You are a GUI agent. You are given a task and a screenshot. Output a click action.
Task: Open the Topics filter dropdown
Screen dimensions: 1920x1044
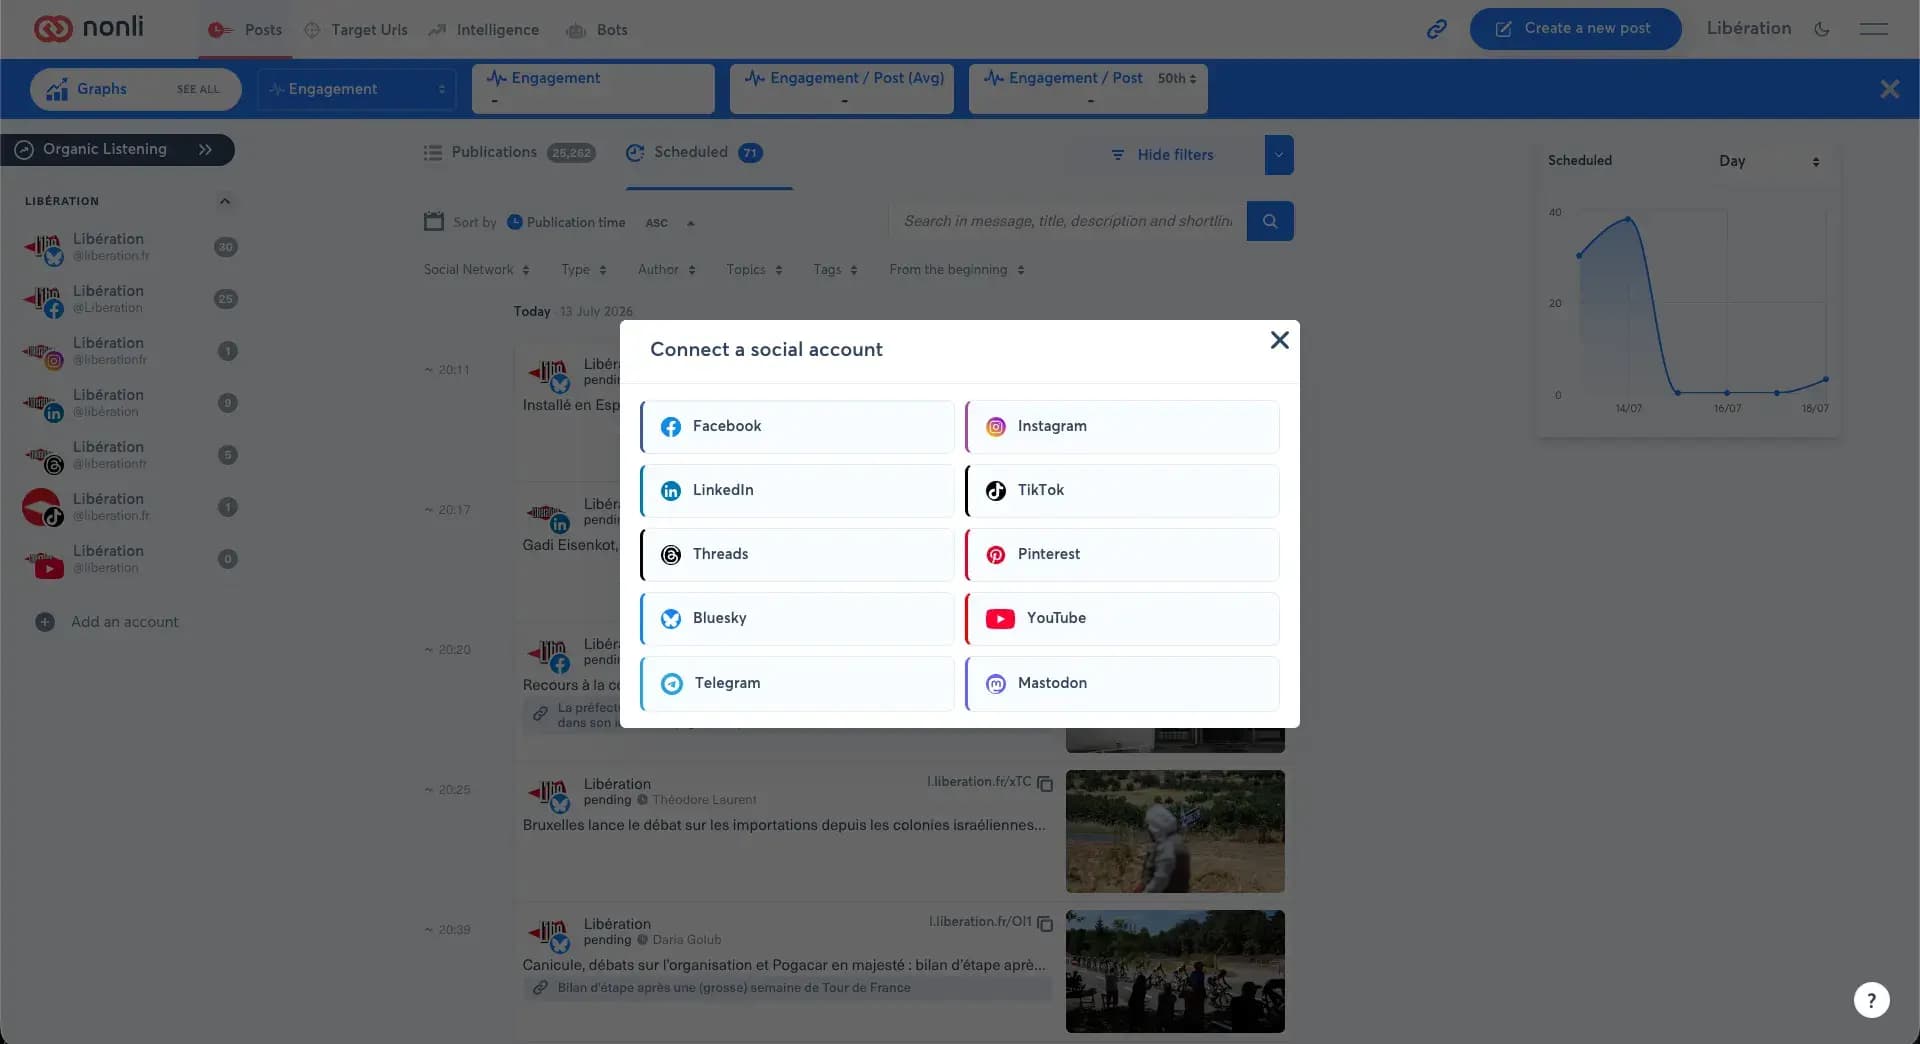pos(754,270)
